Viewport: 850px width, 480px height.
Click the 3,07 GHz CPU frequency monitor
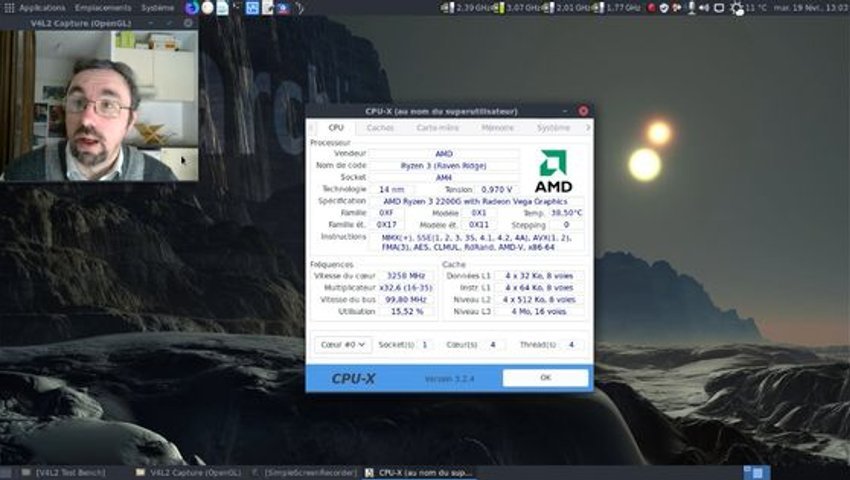coord(517,8)
